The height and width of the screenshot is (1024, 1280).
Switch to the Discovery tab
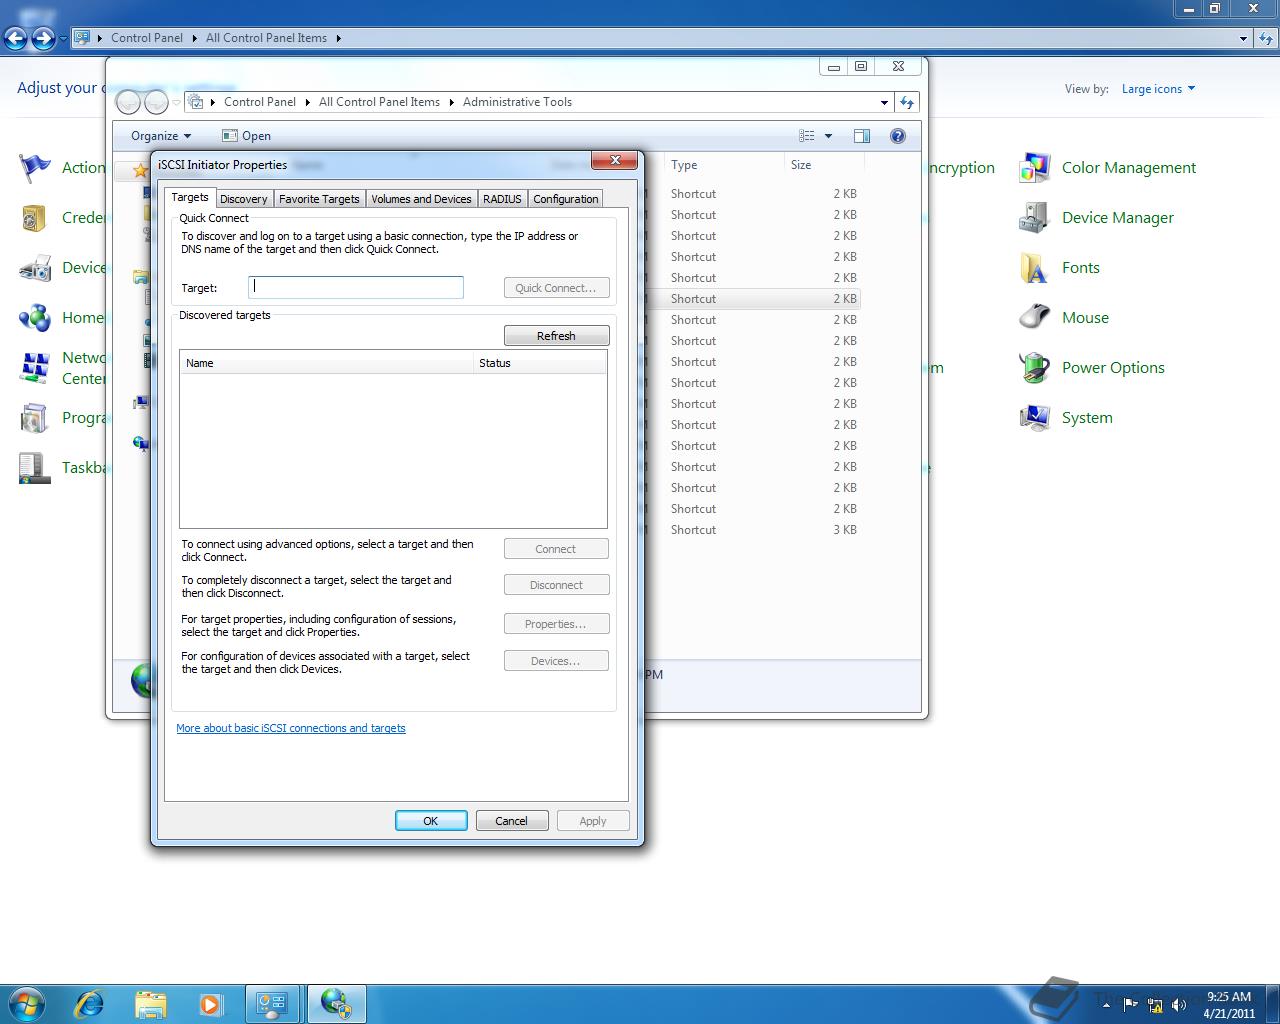pos(243,199)
